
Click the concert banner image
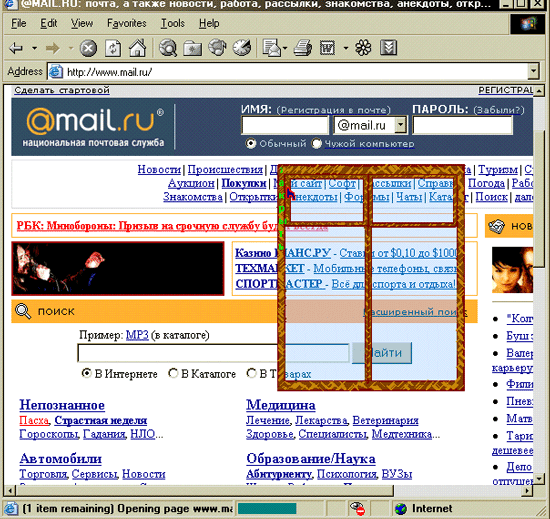tap(118, 268)
